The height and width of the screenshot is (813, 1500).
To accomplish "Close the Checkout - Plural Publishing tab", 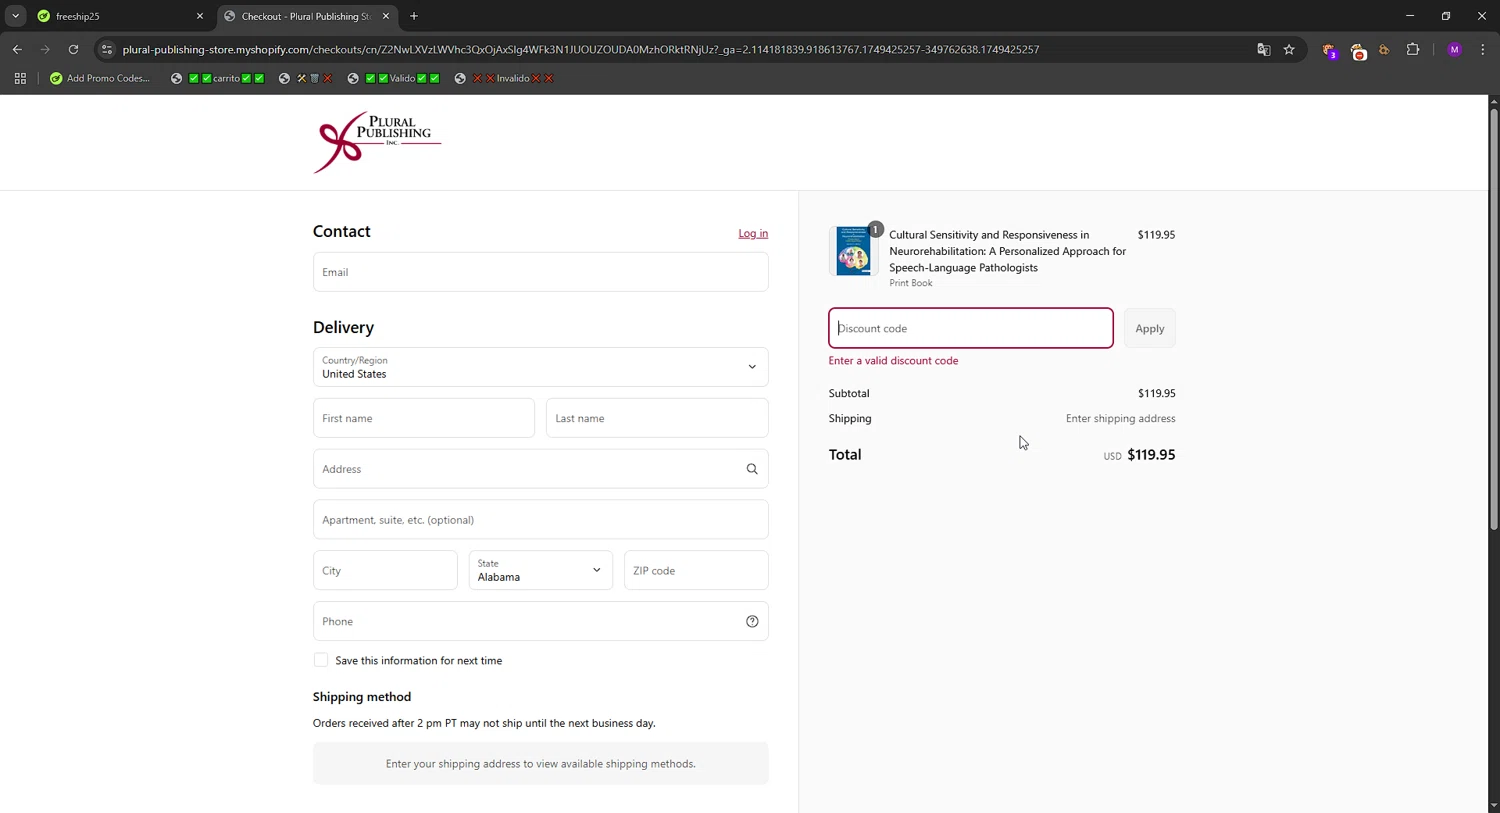I will click(386, 16).
